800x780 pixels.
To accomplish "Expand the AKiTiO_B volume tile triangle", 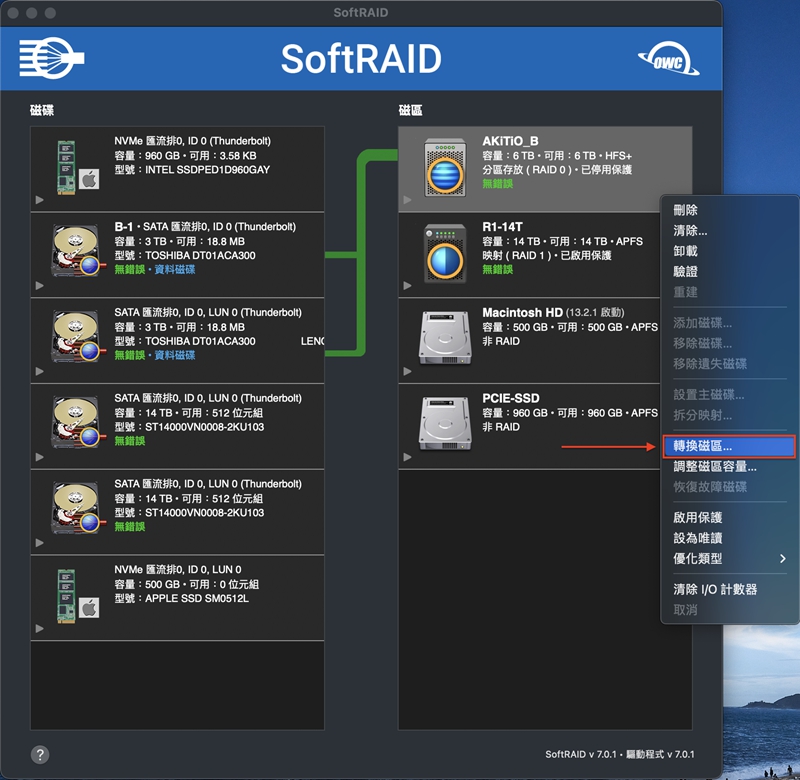I will (x=407, y=200).
